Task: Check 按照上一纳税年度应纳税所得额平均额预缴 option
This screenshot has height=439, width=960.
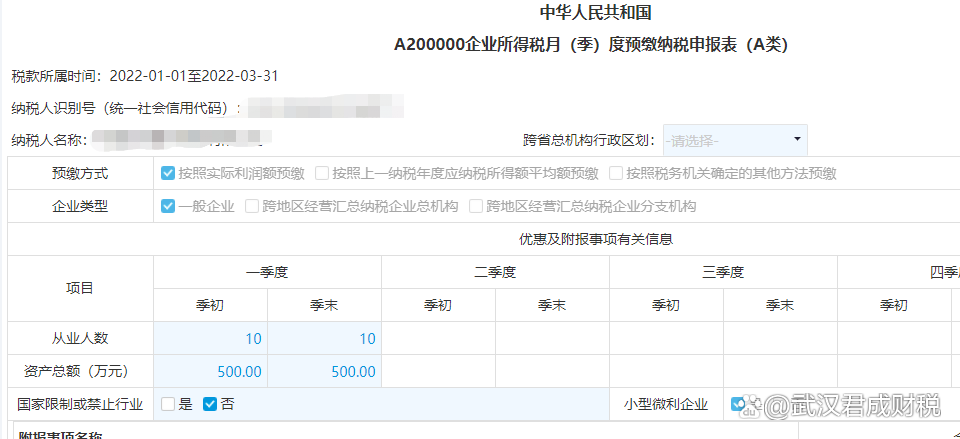Action: click(322, 173)
